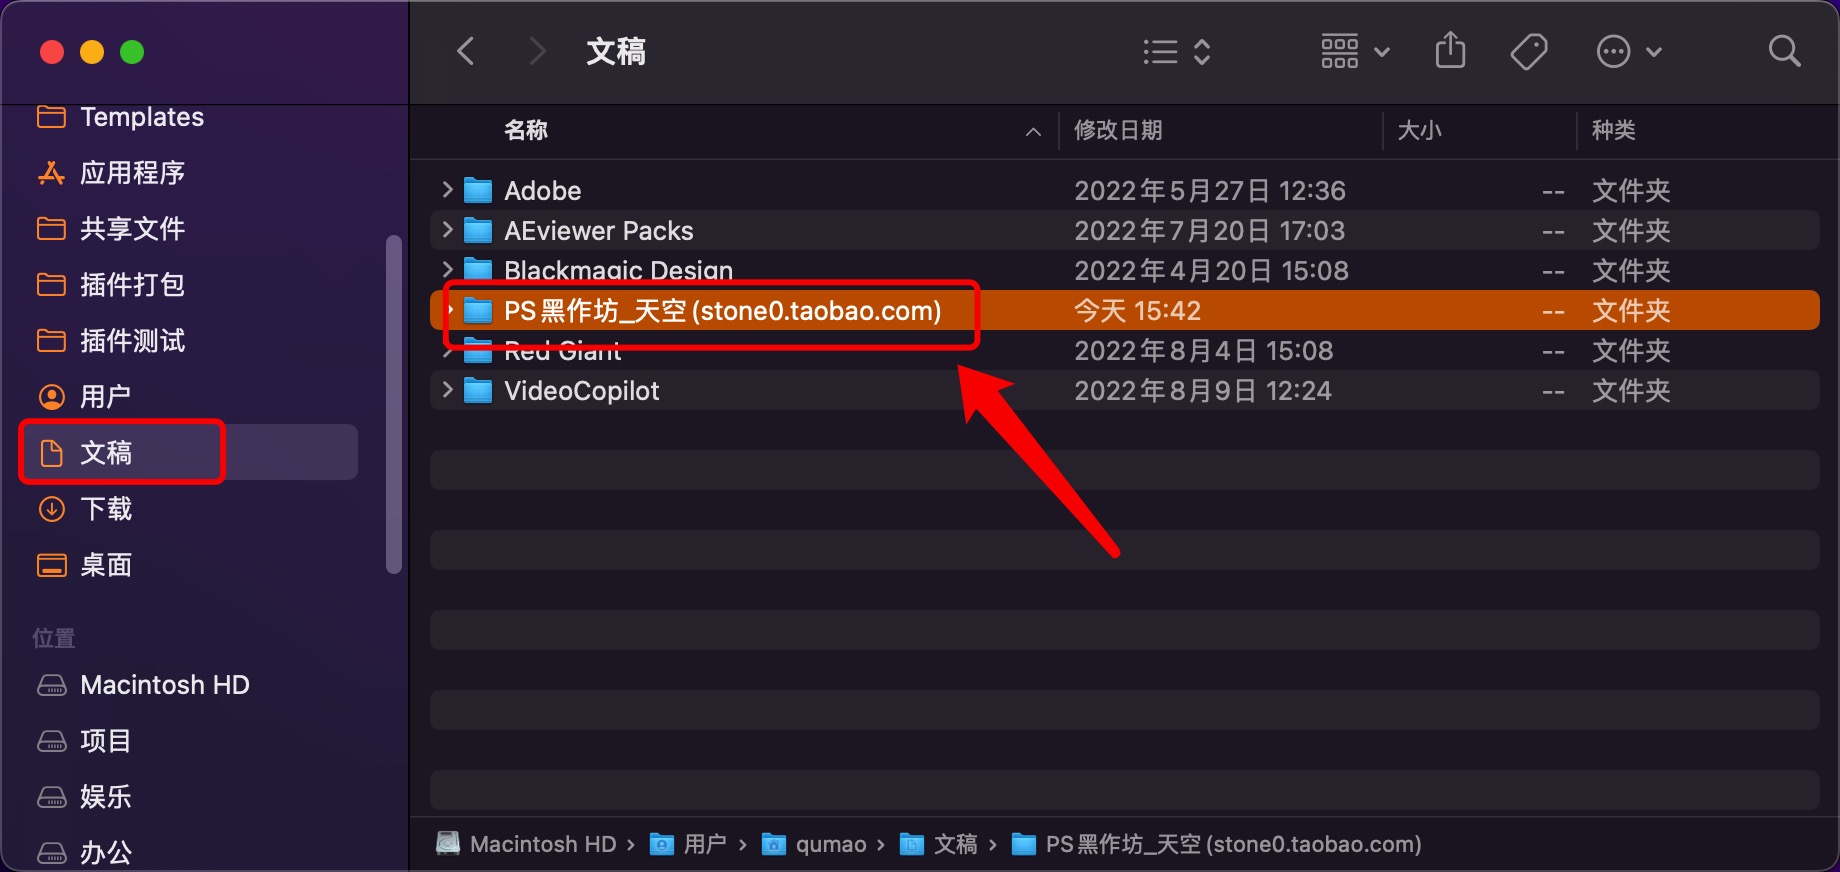Open 共享文件 in the sidebar
Screen dimensions: 1840x872
pos(132,229)
